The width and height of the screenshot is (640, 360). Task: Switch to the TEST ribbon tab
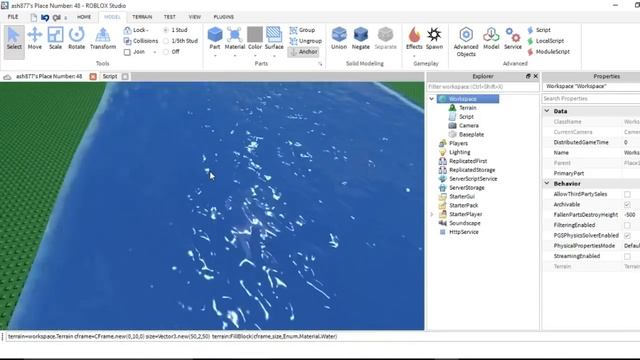[169, 17]
